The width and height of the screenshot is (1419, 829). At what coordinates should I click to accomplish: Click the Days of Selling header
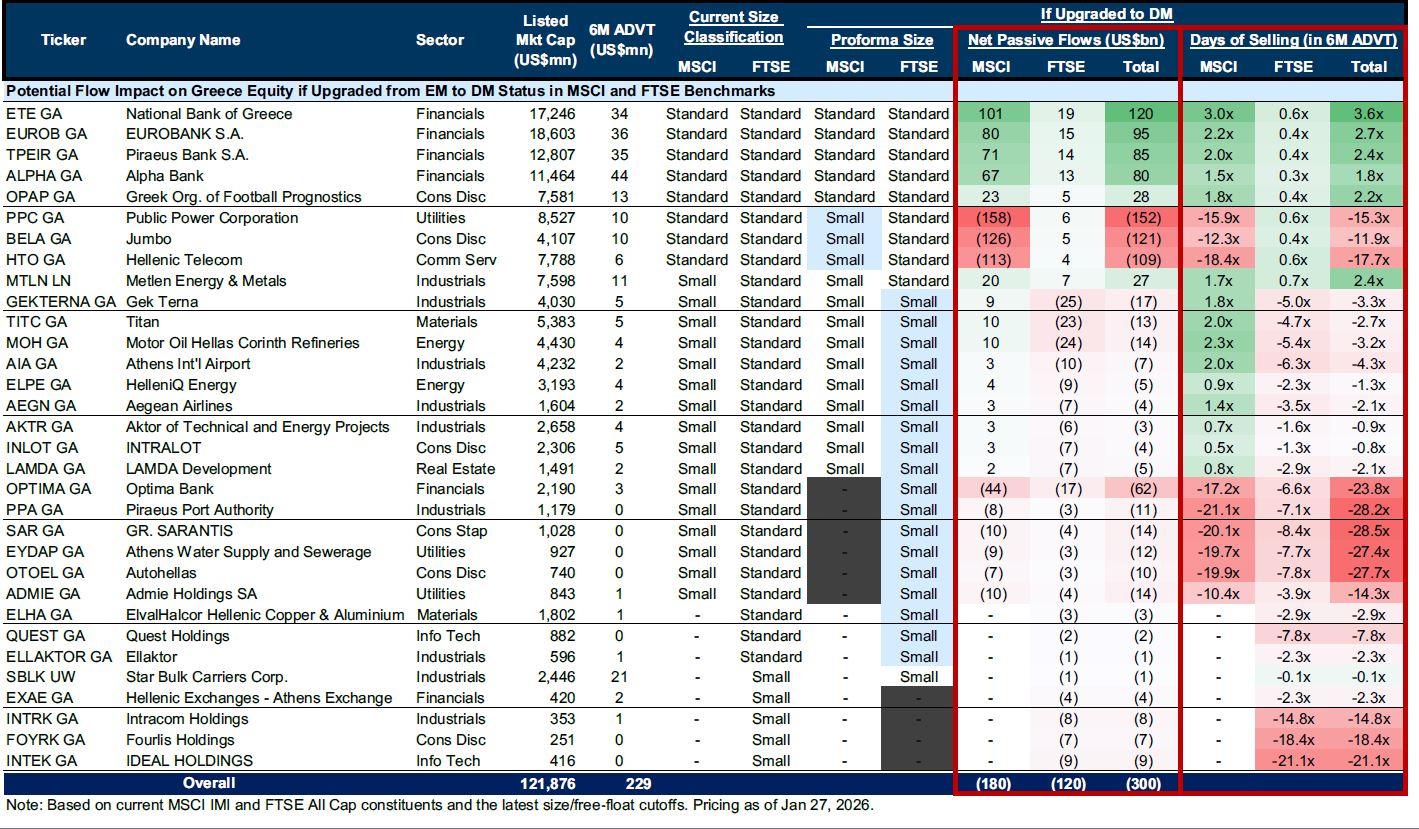[x=1292, y=40]
